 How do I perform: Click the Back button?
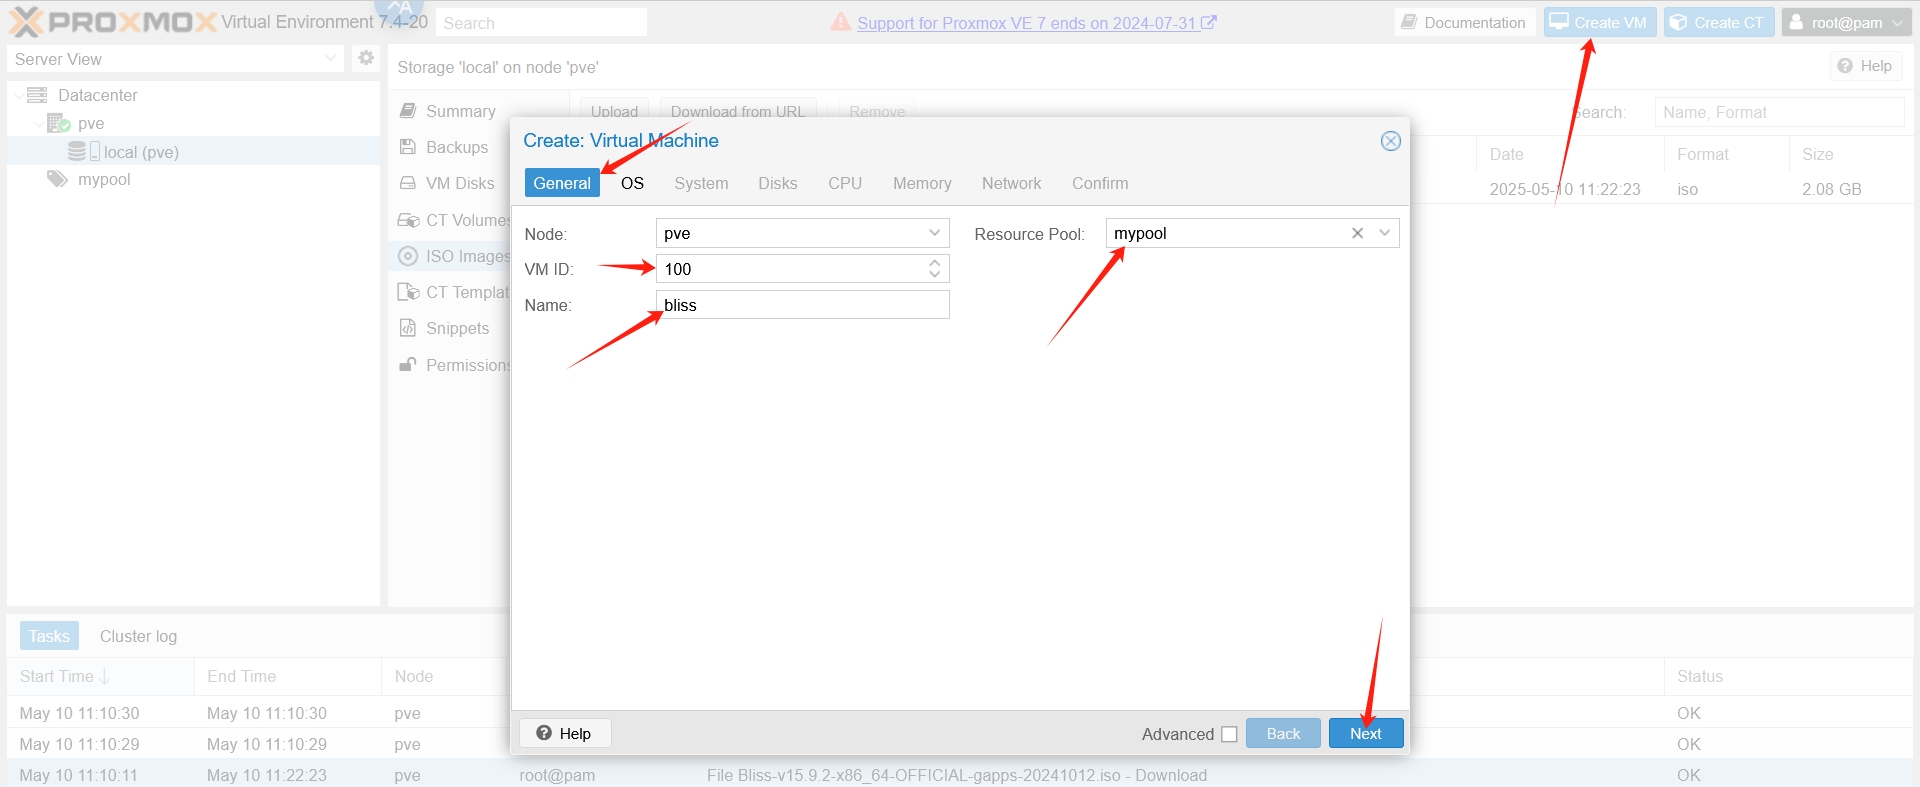point(1283,733)
